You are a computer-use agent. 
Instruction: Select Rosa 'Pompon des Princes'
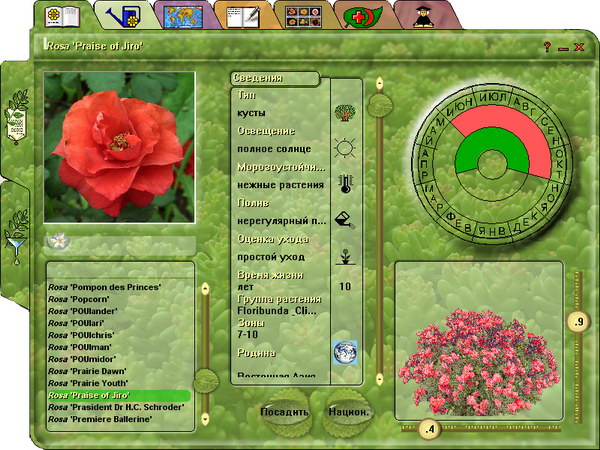(104, 287)
